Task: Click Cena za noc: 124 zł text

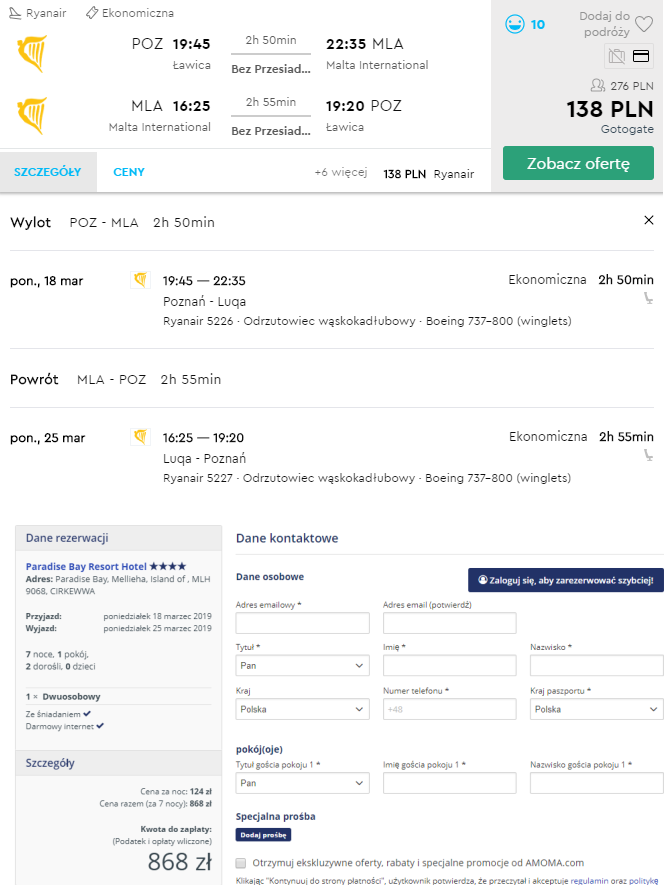Action: click(x=176, y=791)
